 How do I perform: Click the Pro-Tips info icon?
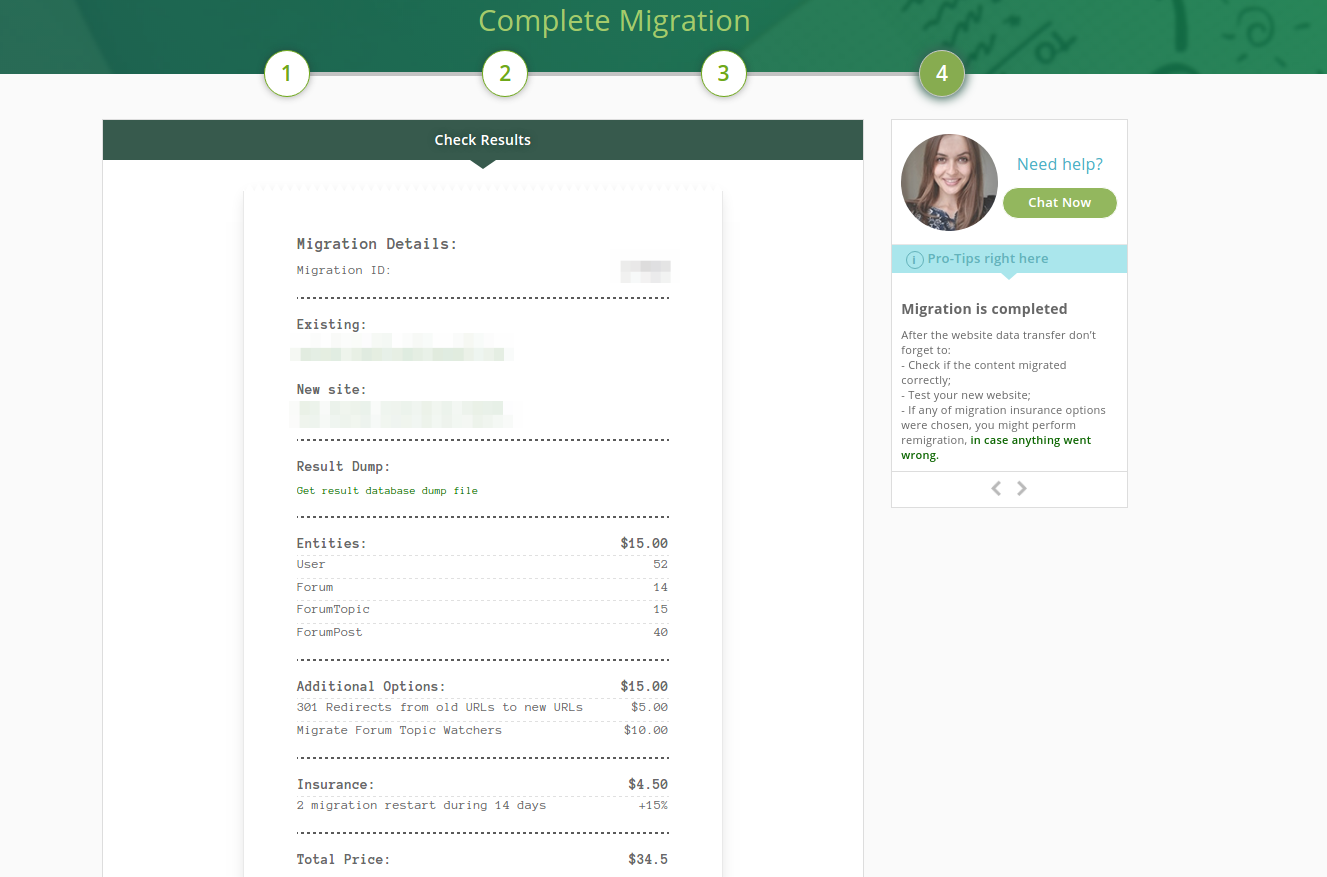coord(914,260)
